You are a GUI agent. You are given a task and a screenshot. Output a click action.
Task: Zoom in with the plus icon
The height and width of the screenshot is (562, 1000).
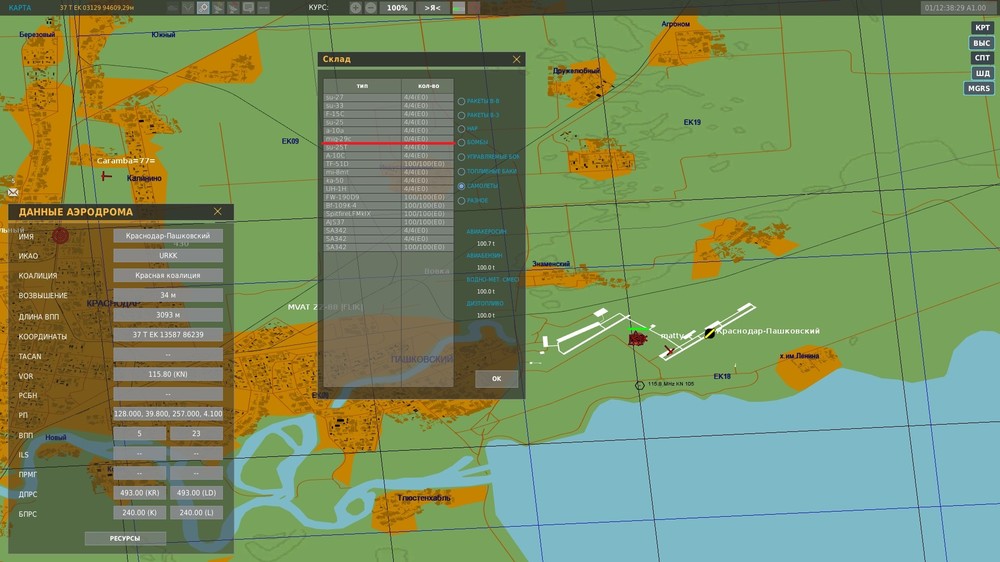(355, 8)
